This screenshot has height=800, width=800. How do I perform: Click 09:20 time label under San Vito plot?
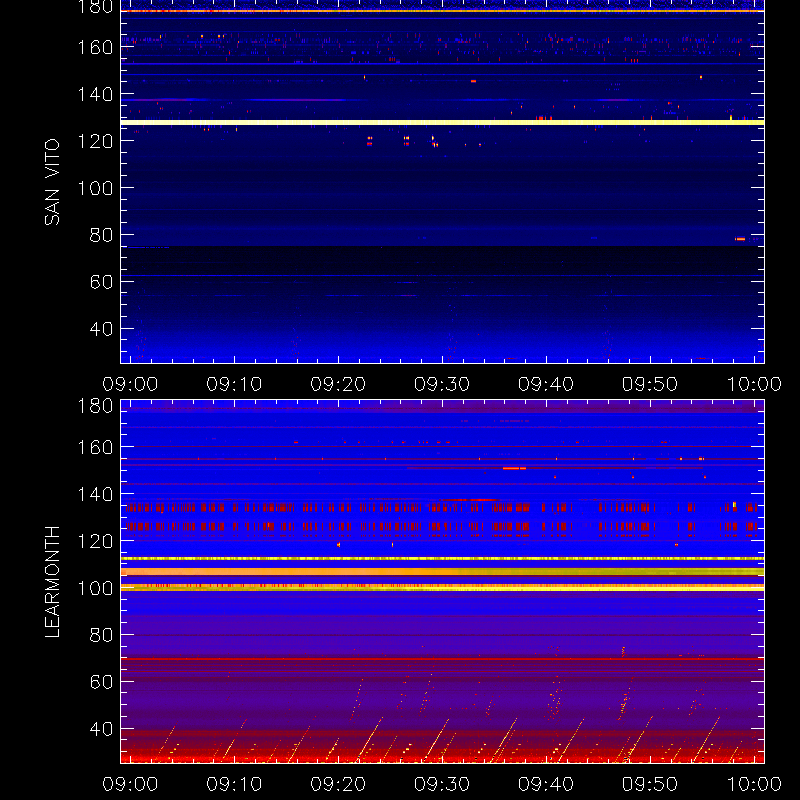pyautogui.click(x=338, y=384)
